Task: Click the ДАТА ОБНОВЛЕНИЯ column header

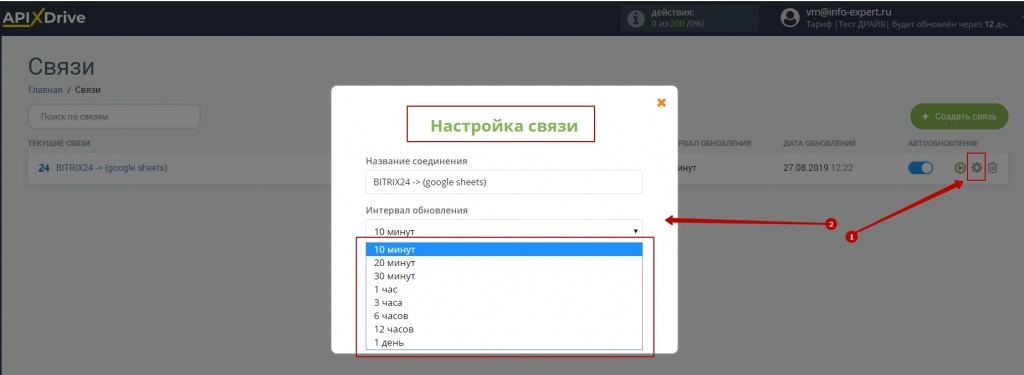Action: click(x=820, y=143)
